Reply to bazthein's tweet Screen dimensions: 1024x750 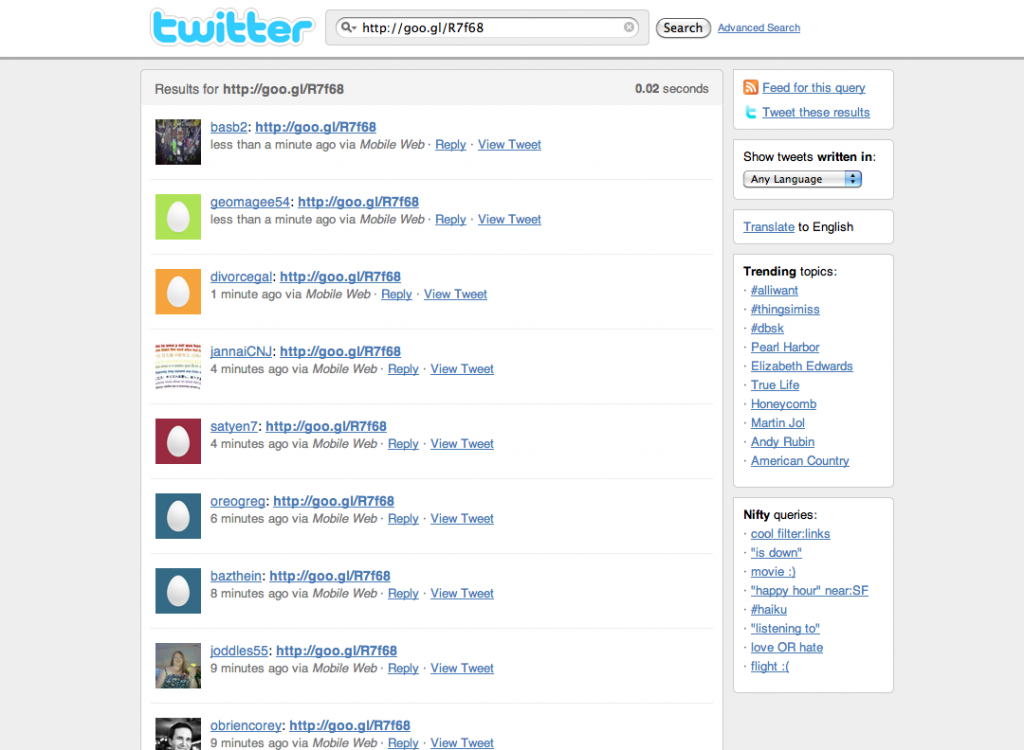[403, 593]
